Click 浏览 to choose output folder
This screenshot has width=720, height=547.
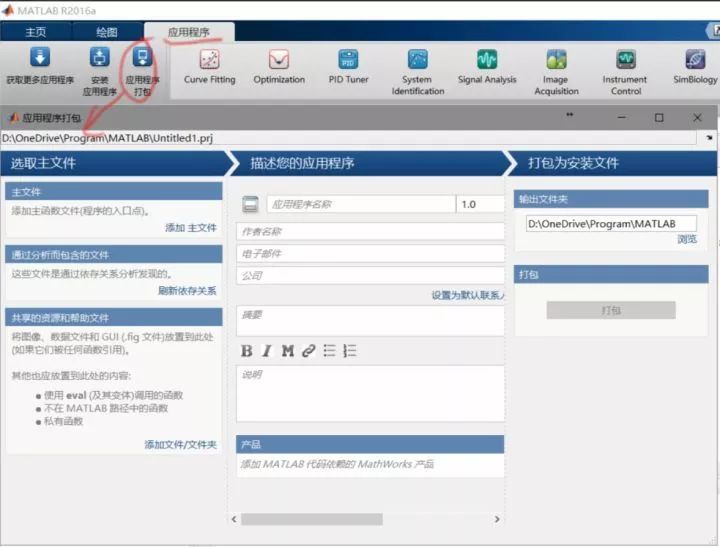pyautogui.click(x=687, y=239)
